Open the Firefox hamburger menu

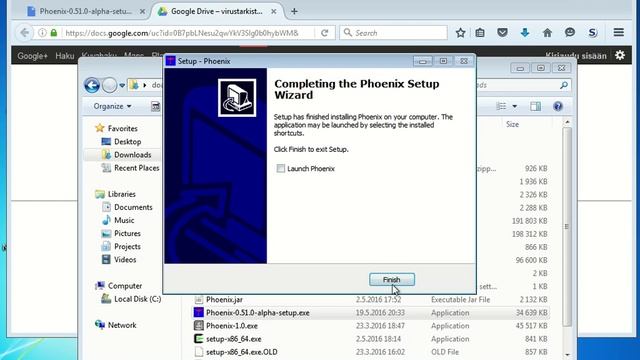(x=619, y=32)
